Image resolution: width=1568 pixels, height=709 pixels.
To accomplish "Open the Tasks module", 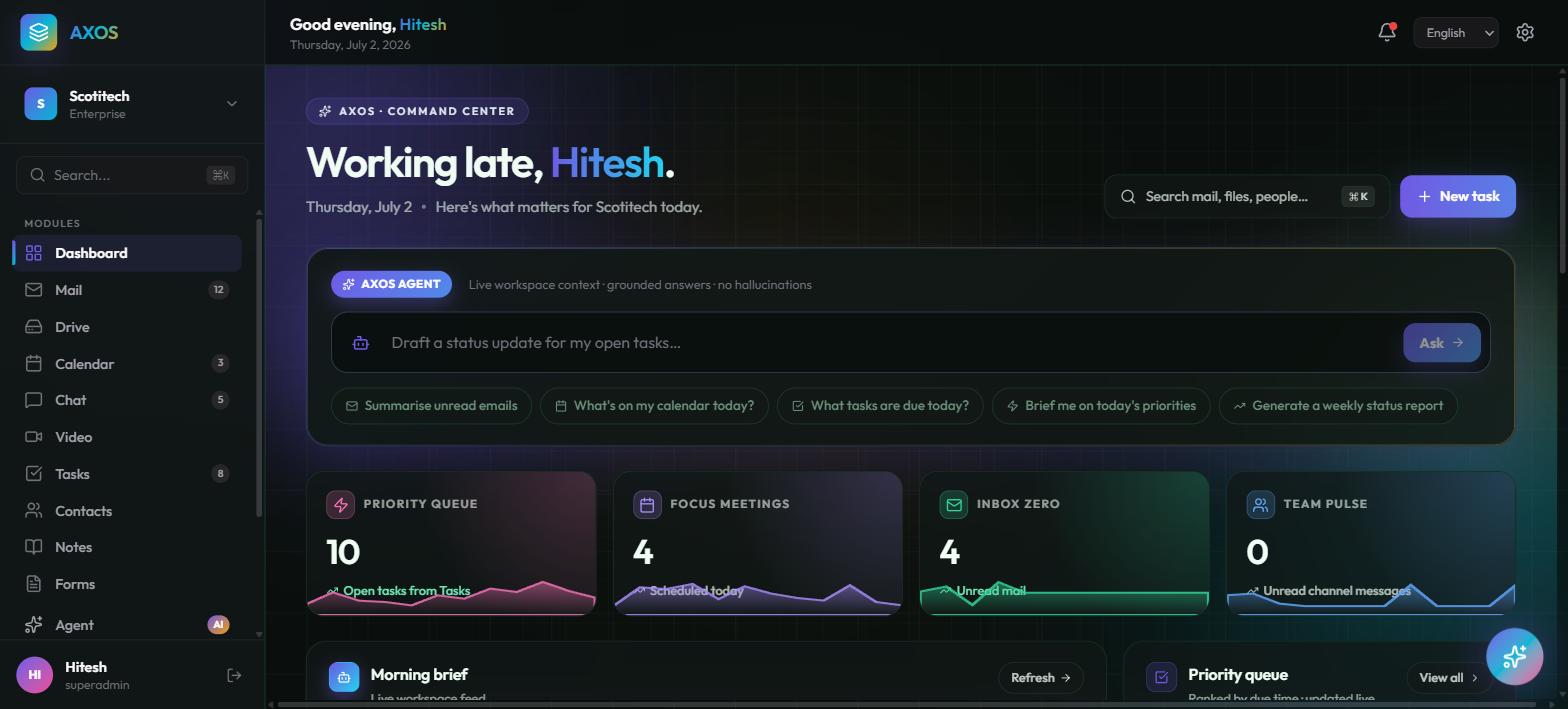I will point(127,474).
